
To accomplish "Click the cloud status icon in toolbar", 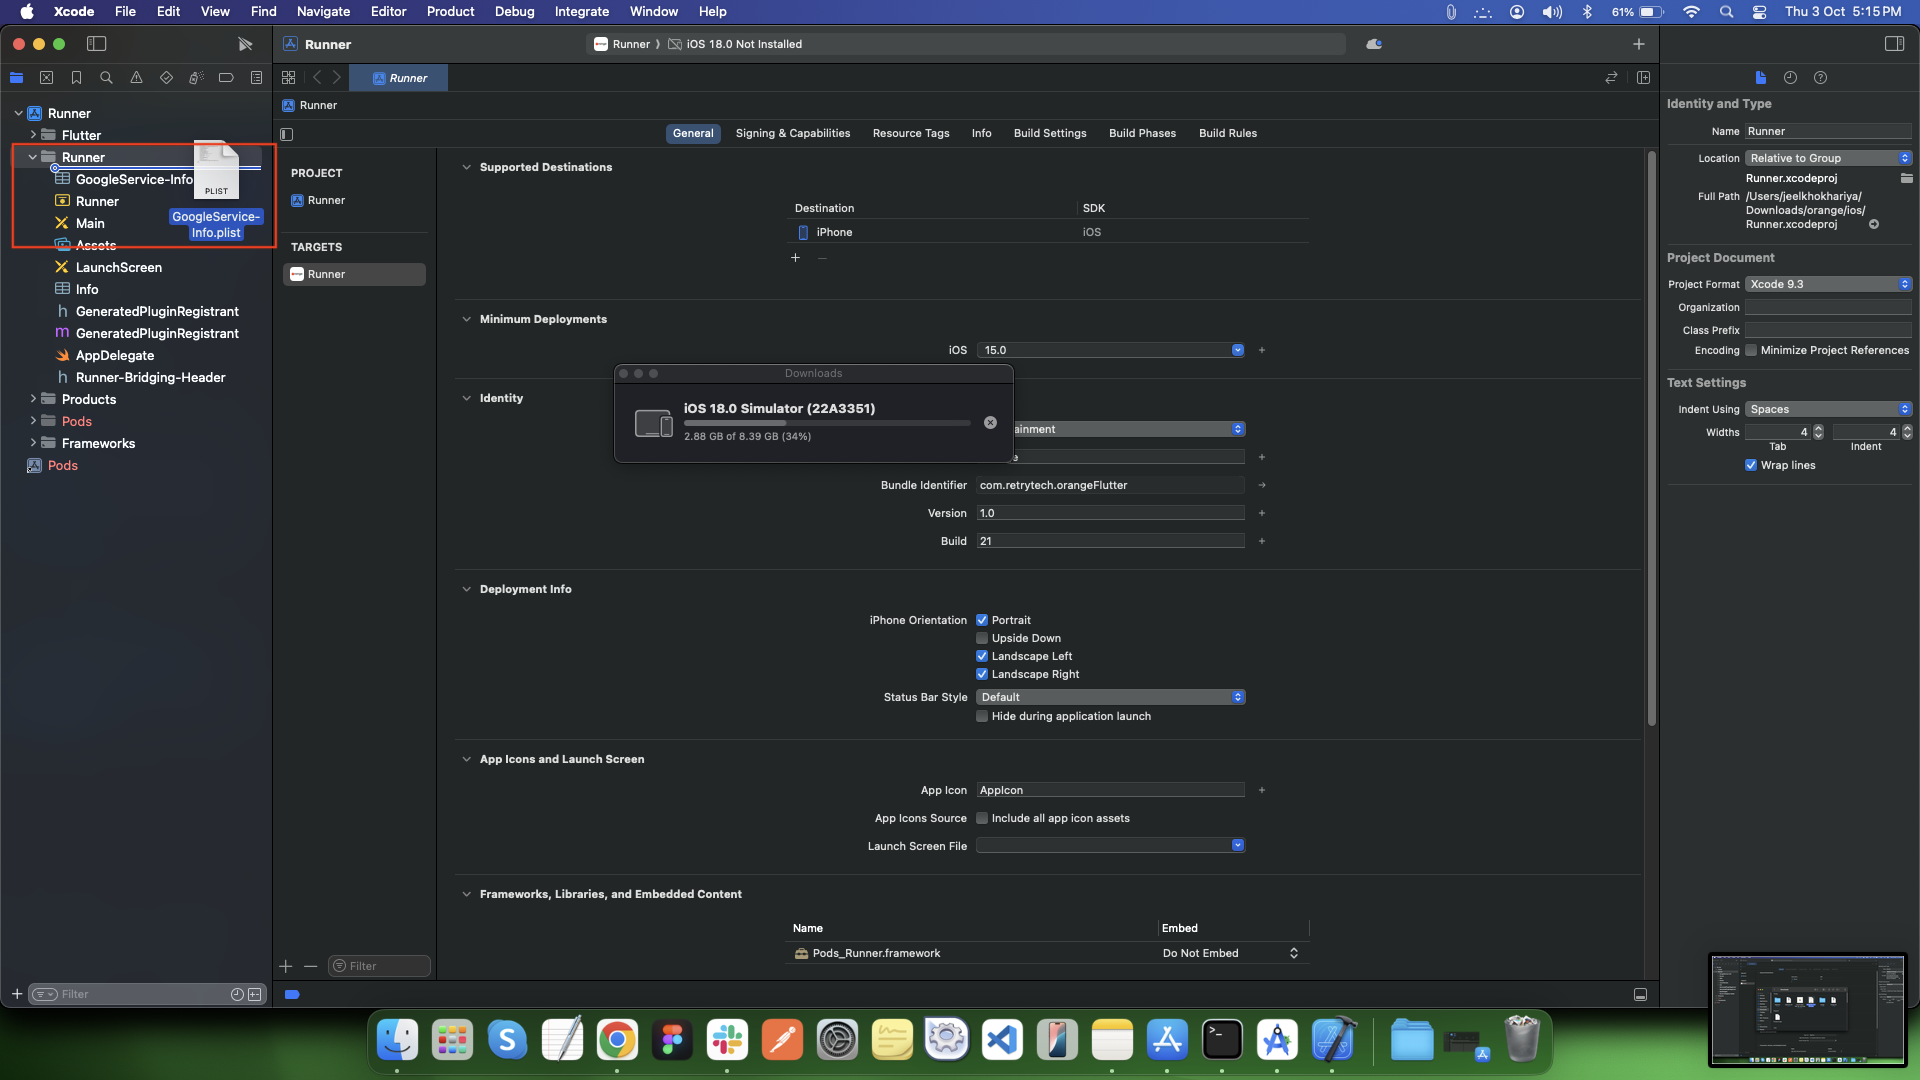I will point(1374,44).
